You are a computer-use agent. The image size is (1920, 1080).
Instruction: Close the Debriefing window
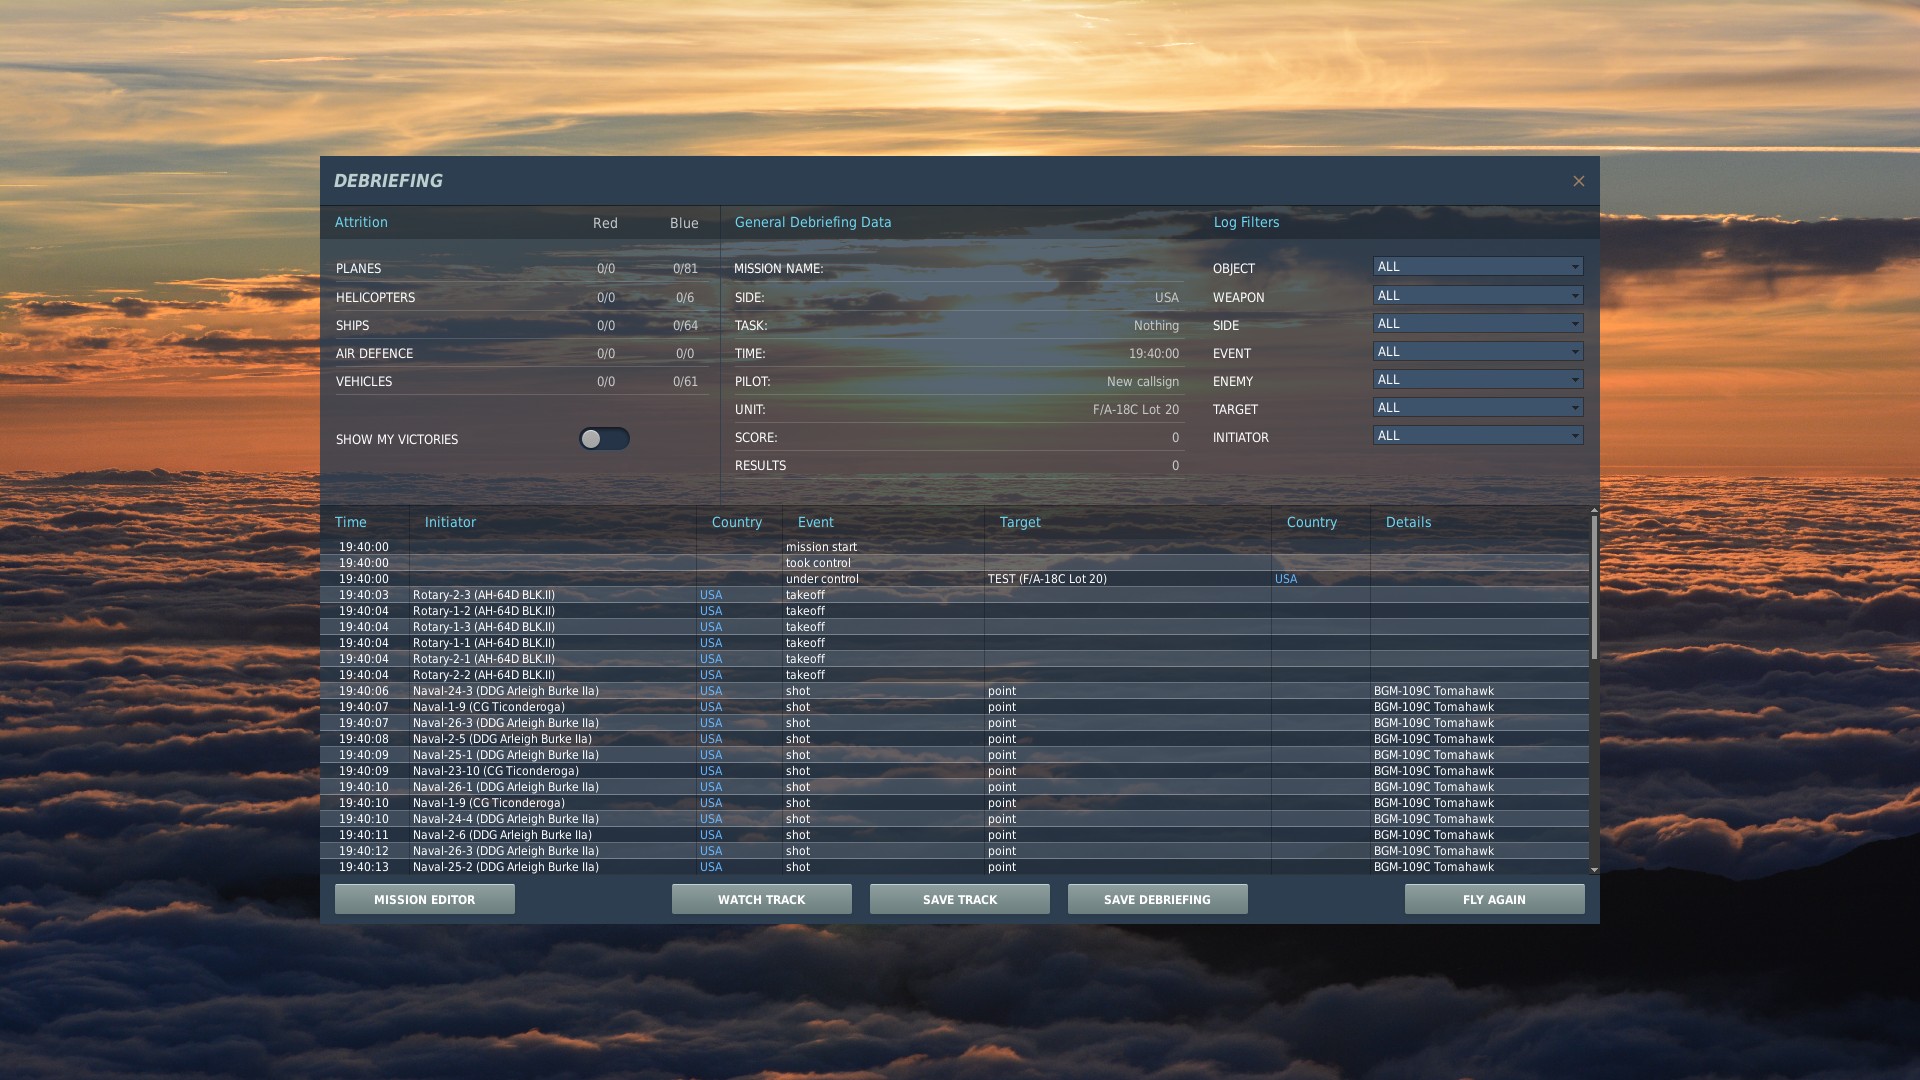pos(1578,181)
